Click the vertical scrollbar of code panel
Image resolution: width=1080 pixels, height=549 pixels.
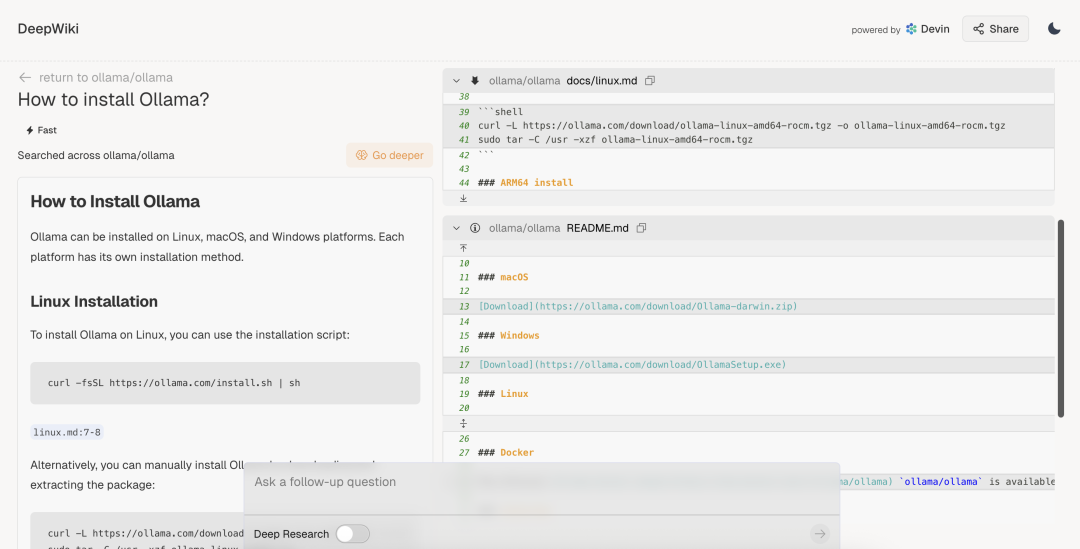coord(1061,318)
